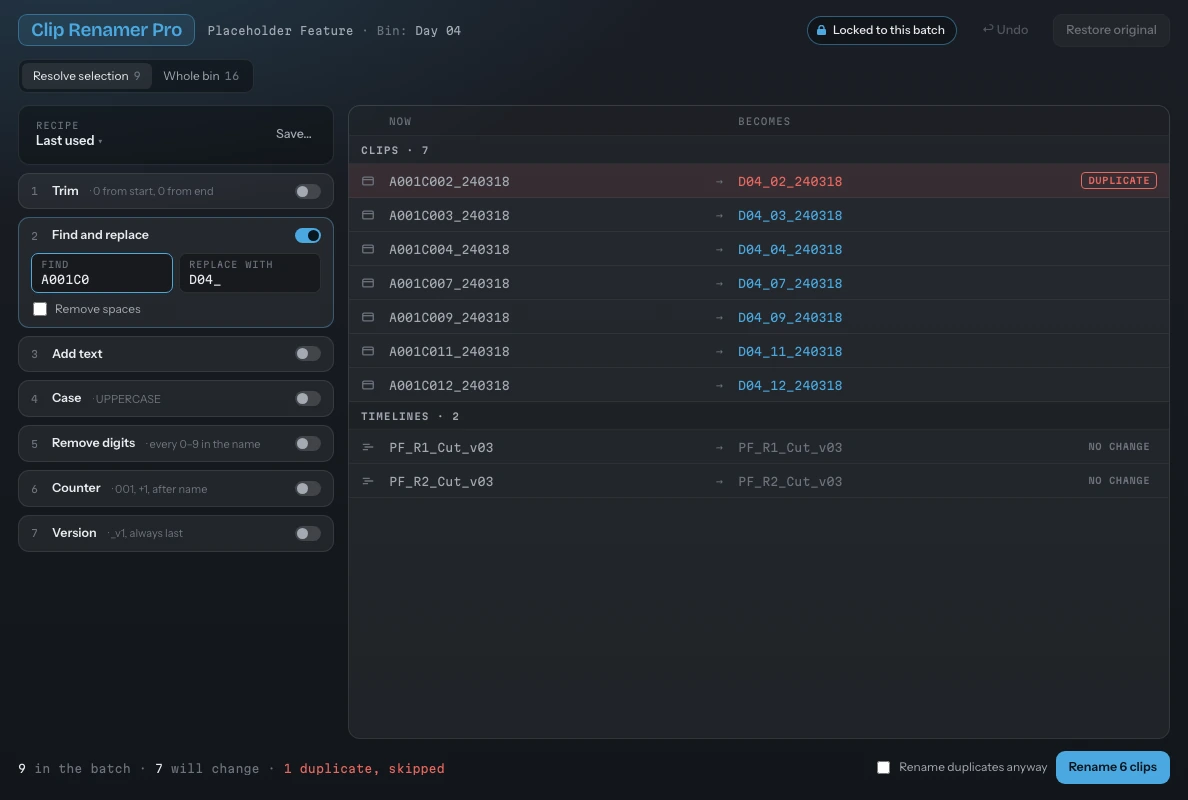Viewport: 1188px width, 800px height.
Task: Select clip name A001C012_240318
Action: [x=449, y=386]
